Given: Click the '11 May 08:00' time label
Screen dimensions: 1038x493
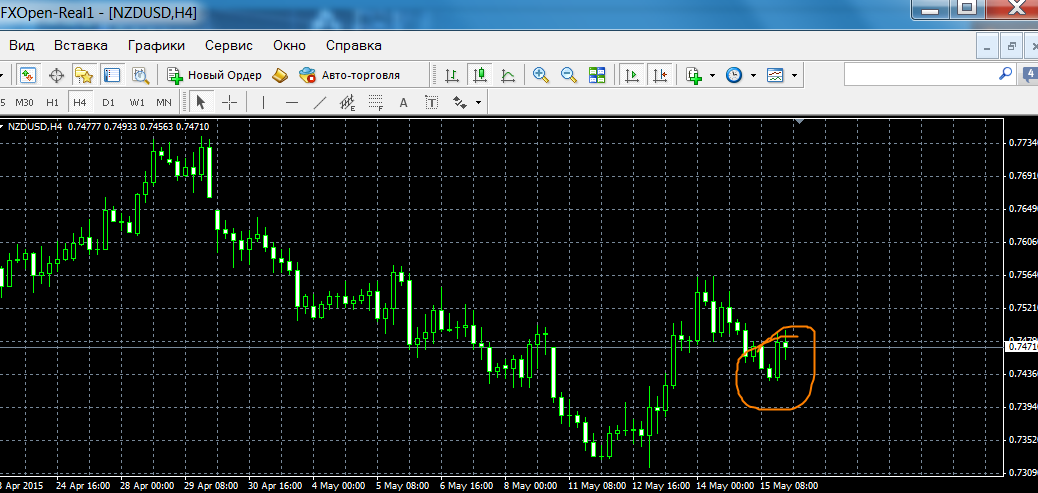Looking at the screenshot, I should click(x=595, y=485).
